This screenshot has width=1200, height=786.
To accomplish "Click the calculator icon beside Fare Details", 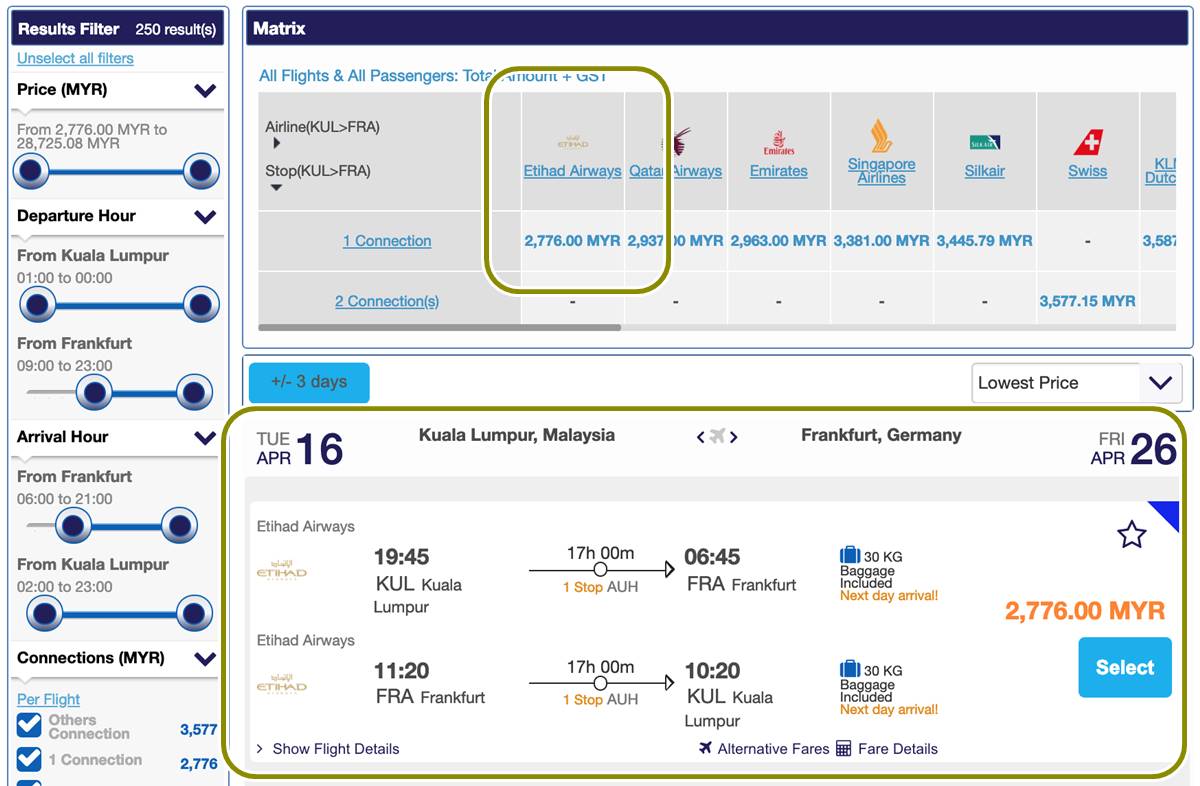I will click(x=843, y=748).
